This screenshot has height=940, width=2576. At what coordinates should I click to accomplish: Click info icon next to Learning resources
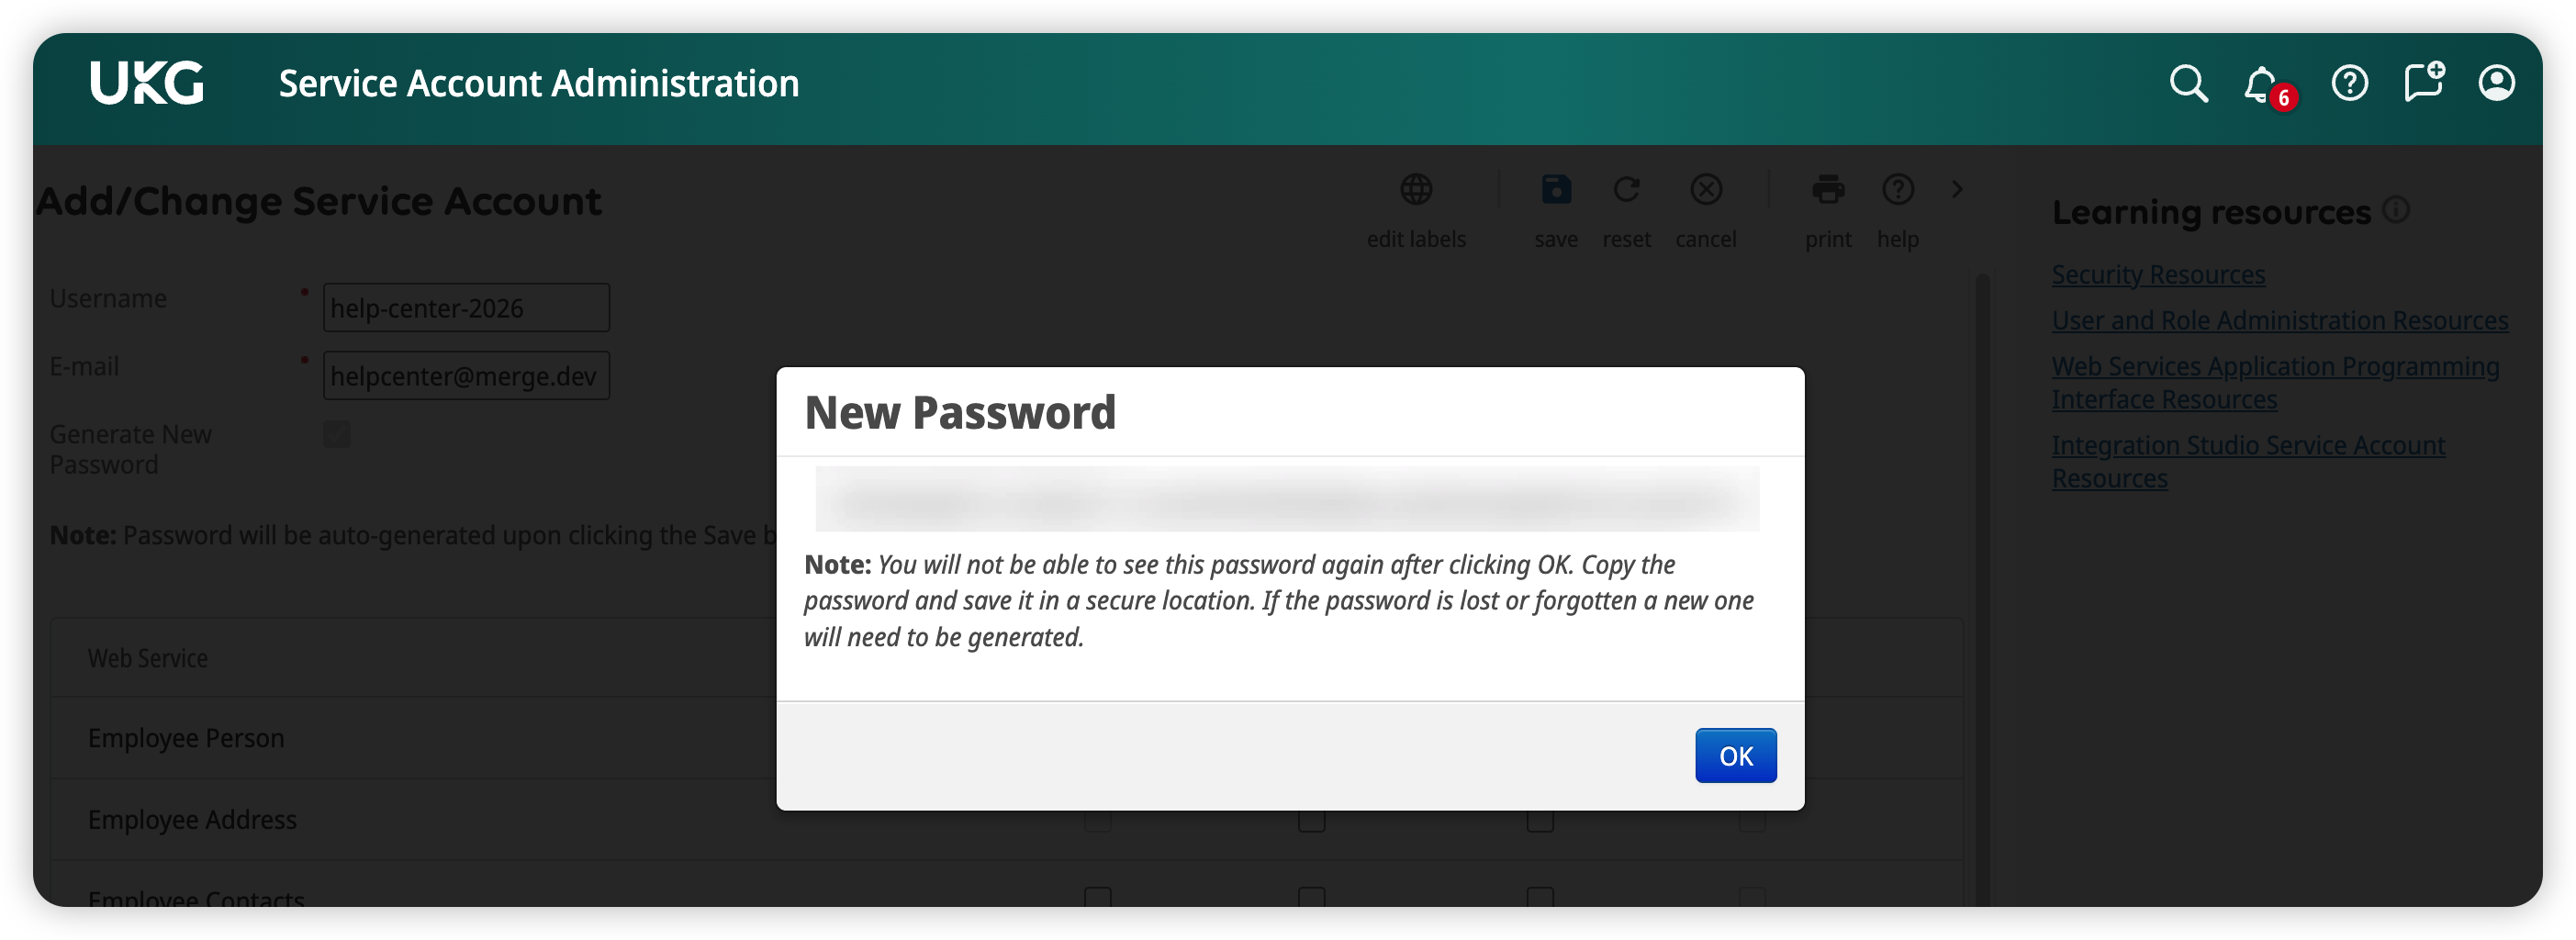2396,210
